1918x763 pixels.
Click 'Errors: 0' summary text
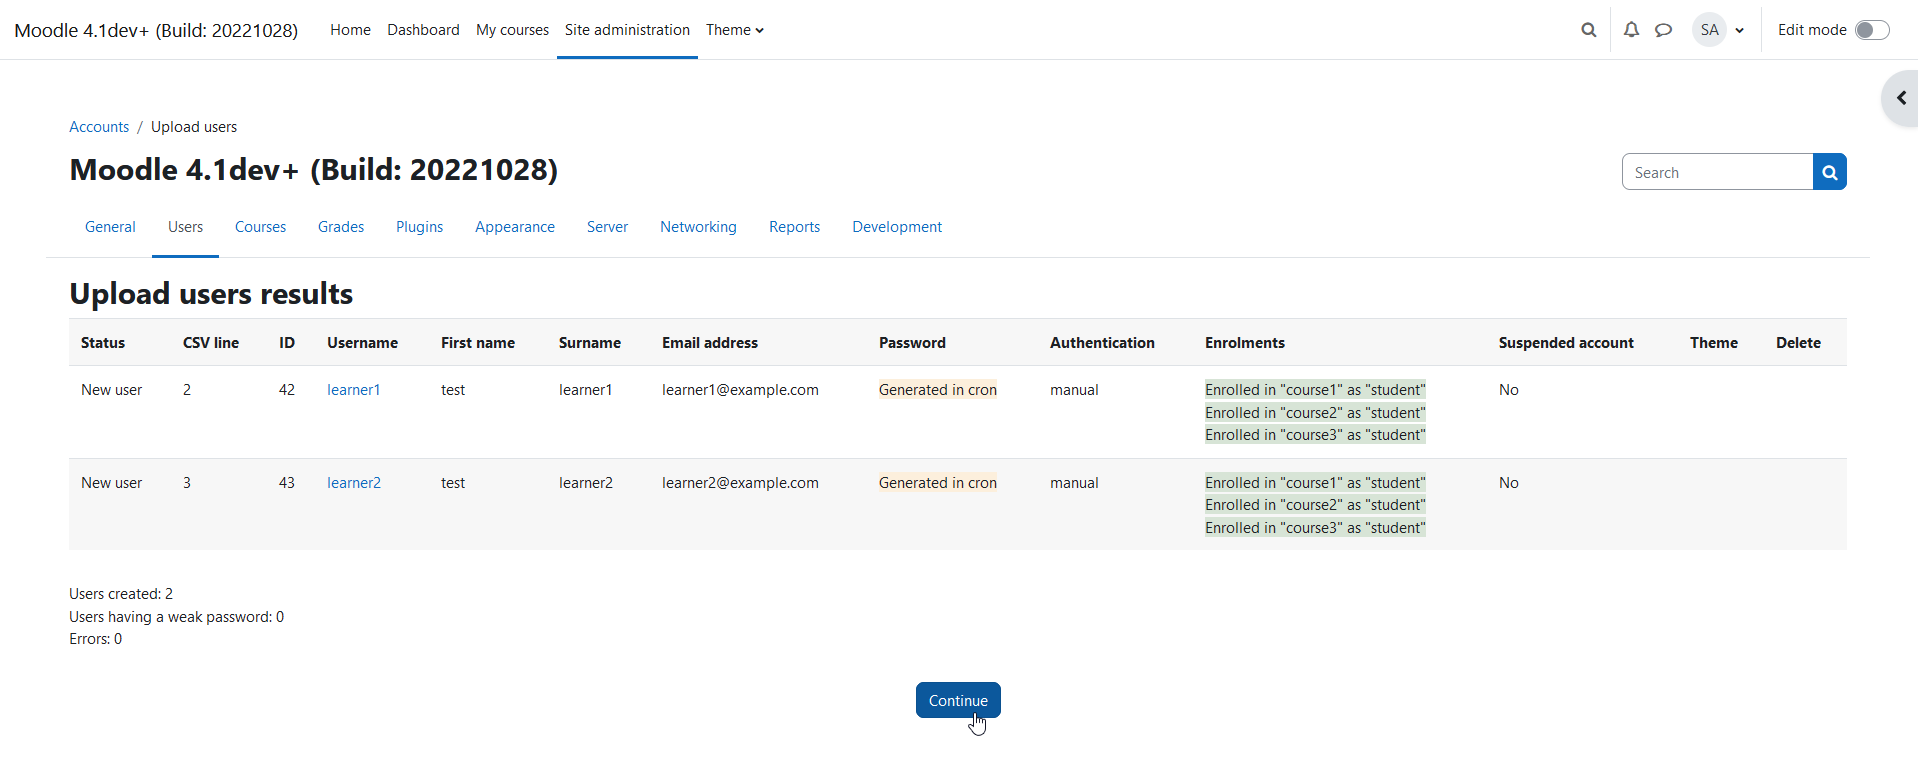(96, 639)
